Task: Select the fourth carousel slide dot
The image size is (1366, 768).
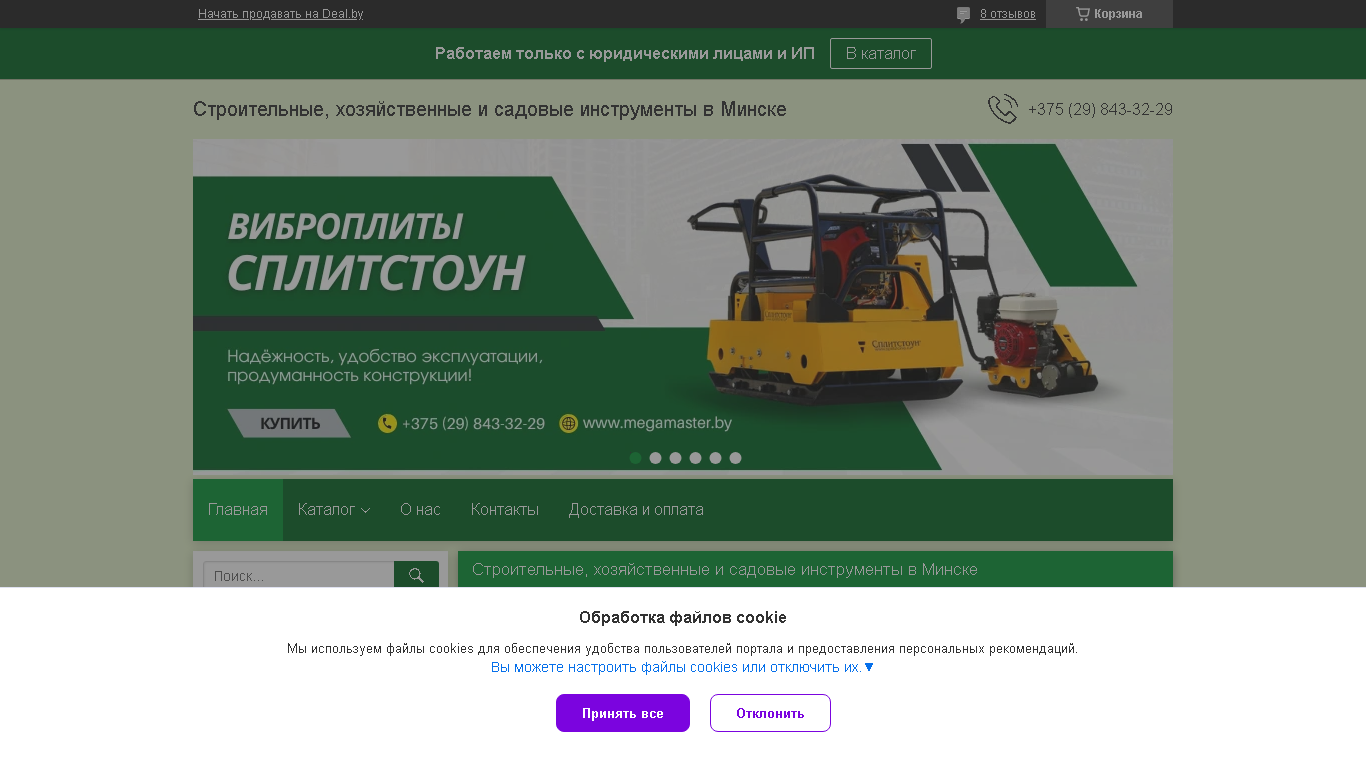Action: [x=695, y=458]
